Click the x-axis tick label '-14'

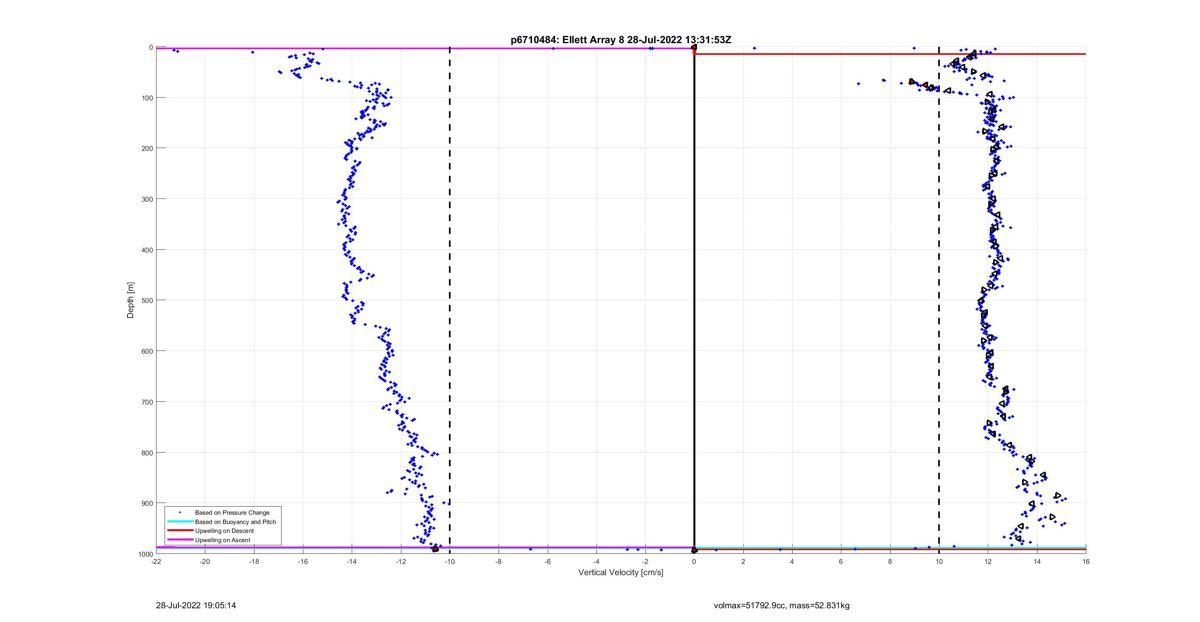tap(352, 561)
